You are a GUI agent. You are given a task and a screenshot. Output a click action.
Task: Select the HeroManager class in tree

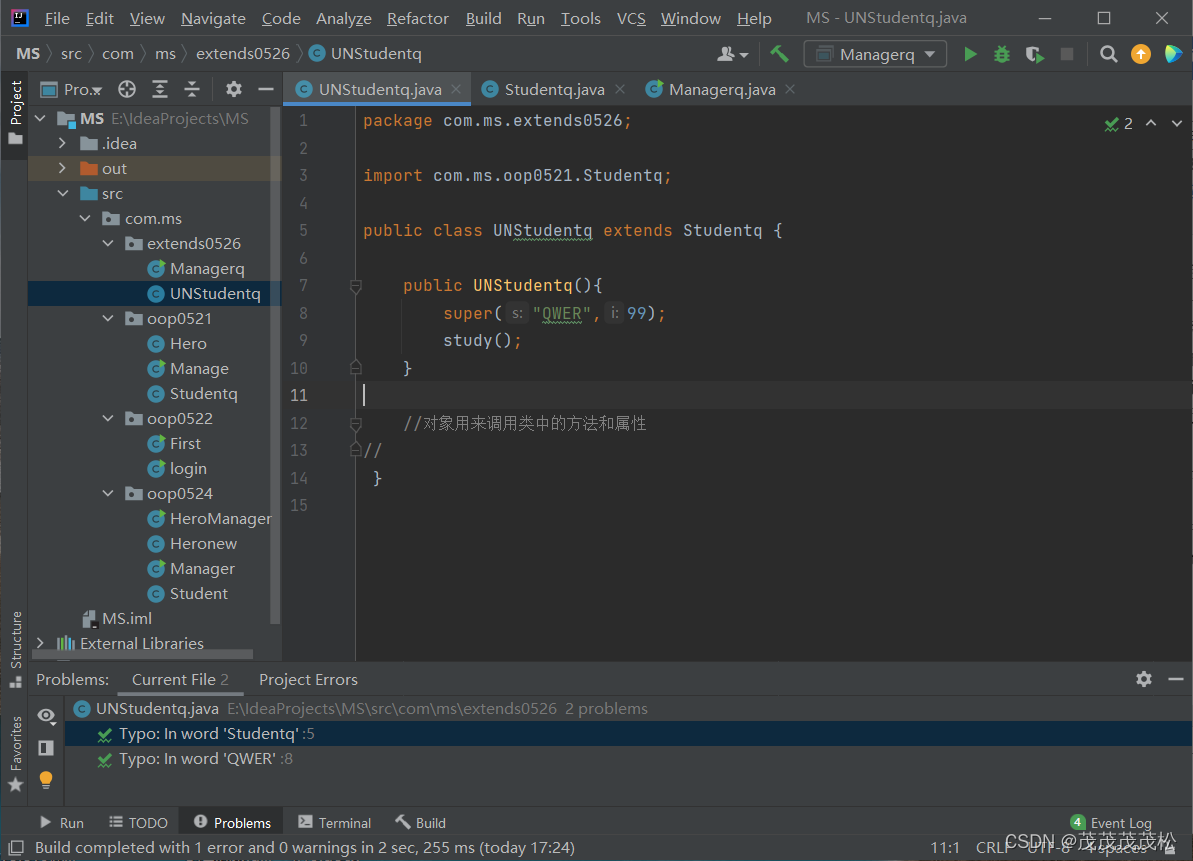220,519
